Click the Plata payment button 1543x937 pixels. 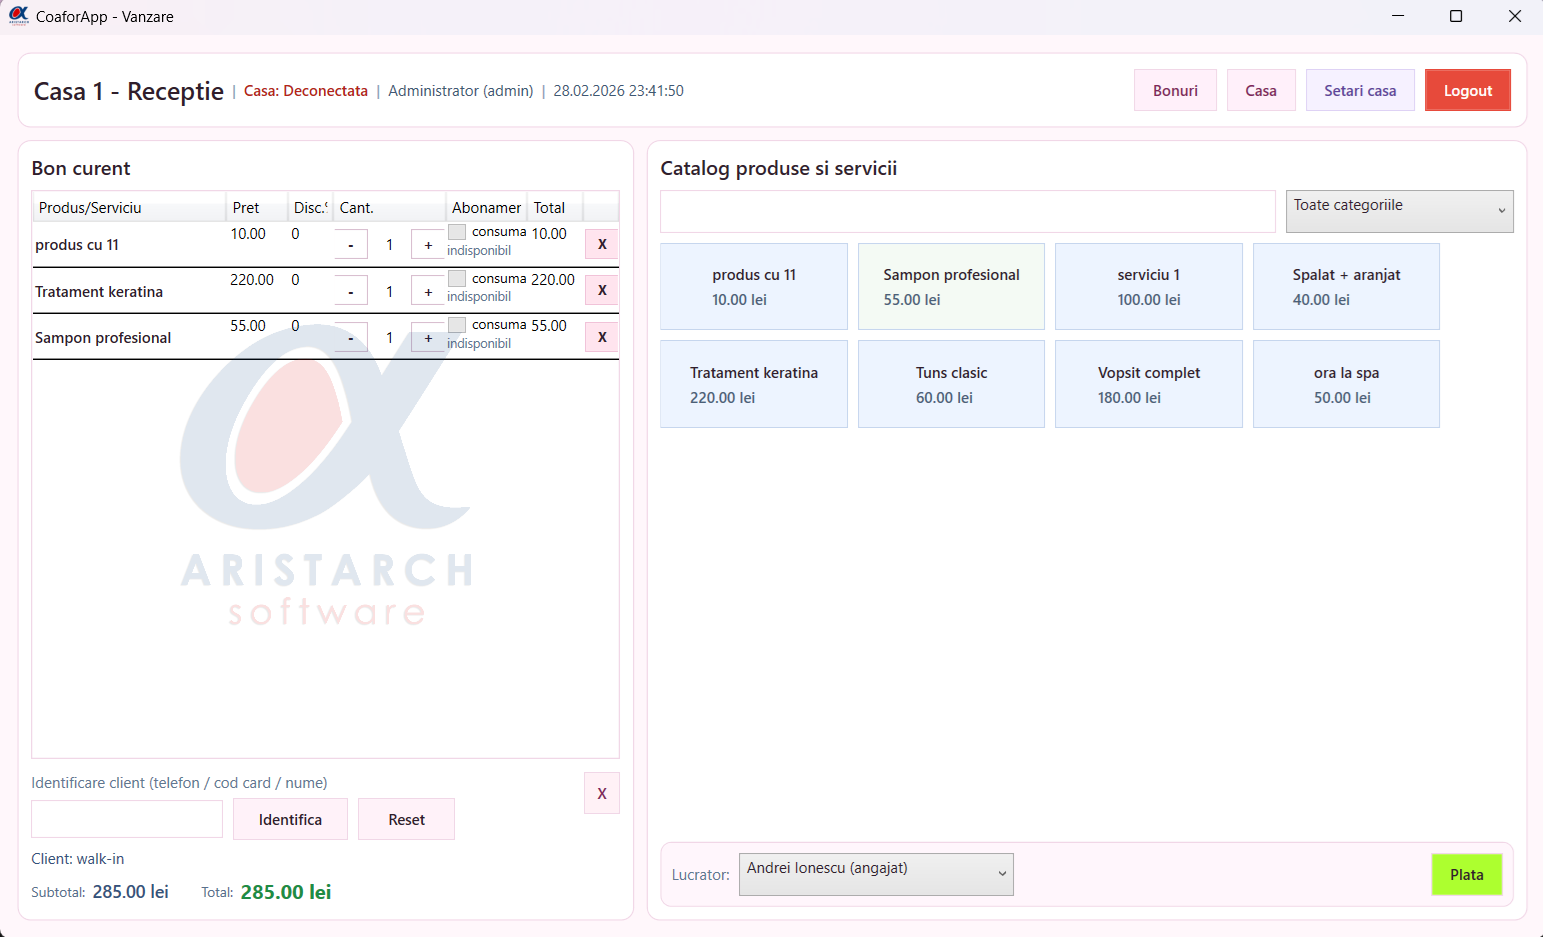click(x=1467, y=874)
